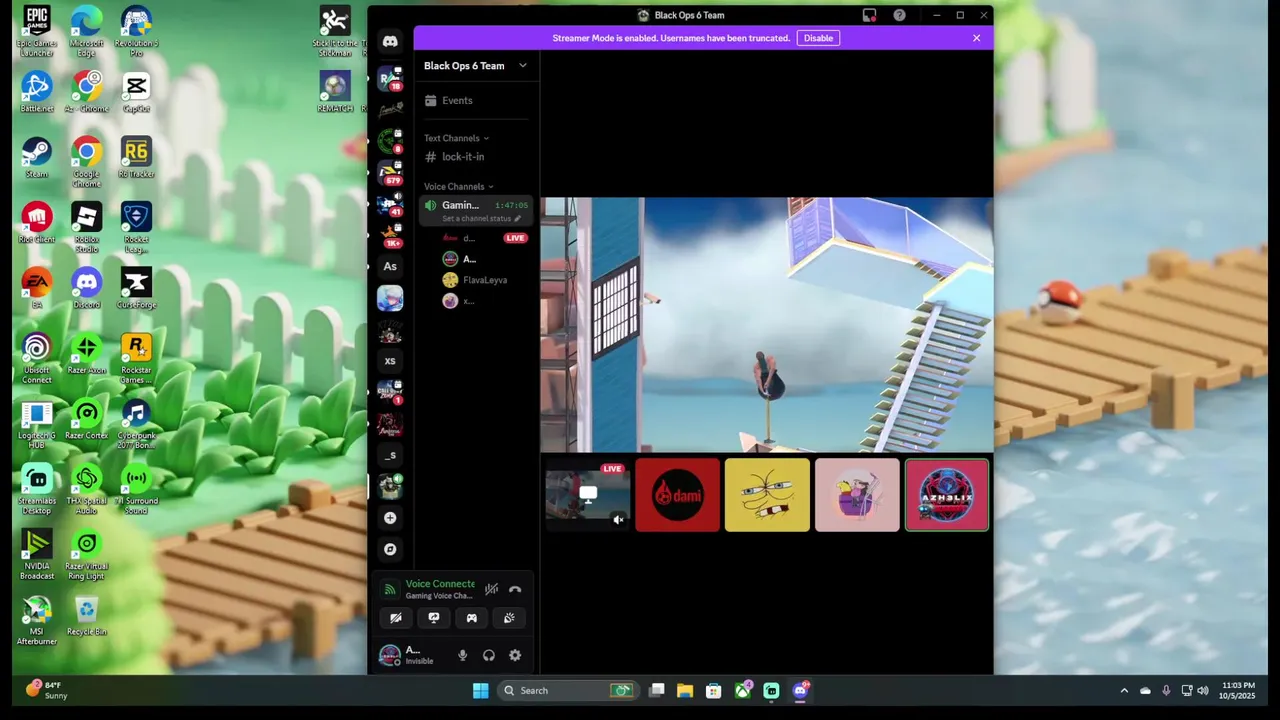1280x720 pixels.
Task: Collapse the Text Channels category
Action: pyautogui.click(x=456, y=138)
